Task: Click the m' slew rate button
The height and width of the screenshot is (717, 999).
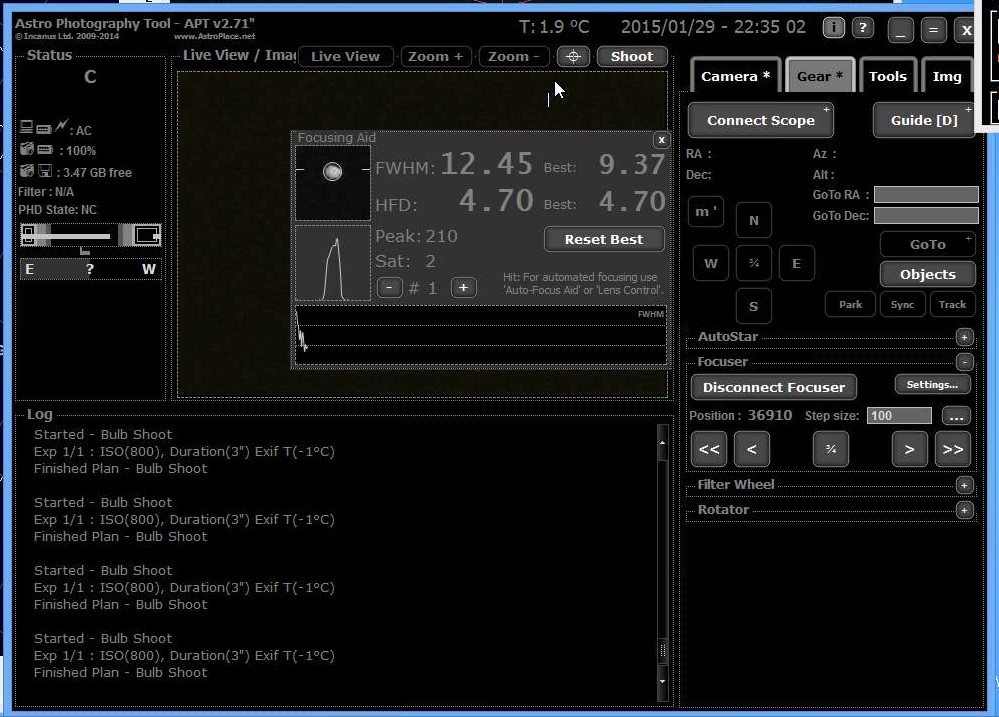Action: click(706, 212)
